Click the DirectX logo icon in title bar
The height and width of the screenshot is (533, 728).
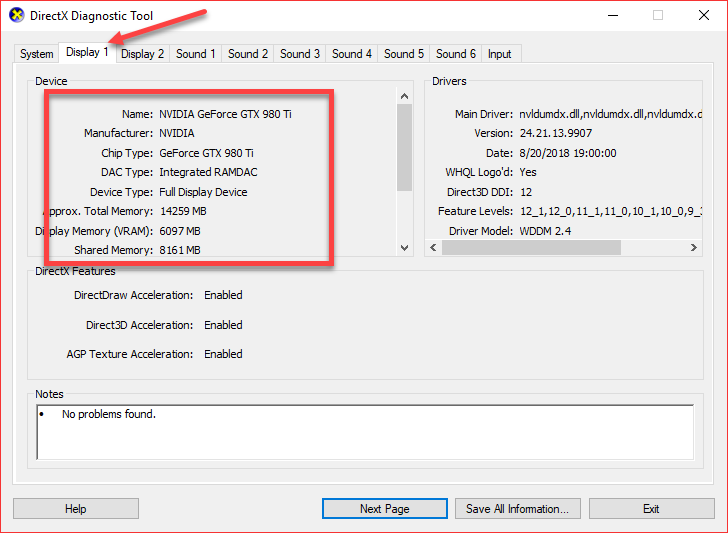pyautogui.click(x=17, y=15)
